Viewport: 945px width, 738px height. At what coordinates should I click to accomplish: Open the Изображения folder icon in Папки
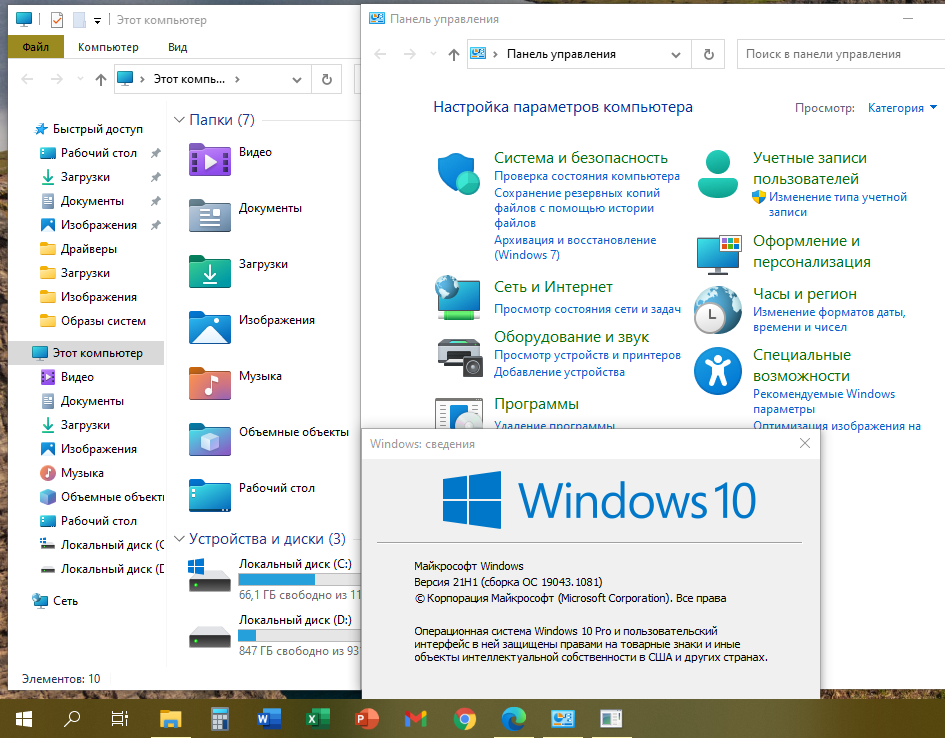[209, 327]
